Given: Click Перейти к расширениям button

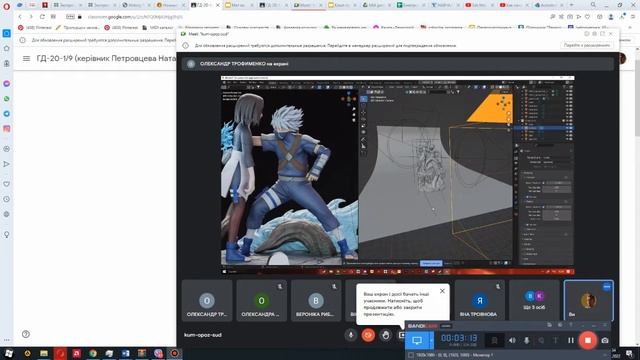Looking at the screenshot, I should click(x=587, y=45).
